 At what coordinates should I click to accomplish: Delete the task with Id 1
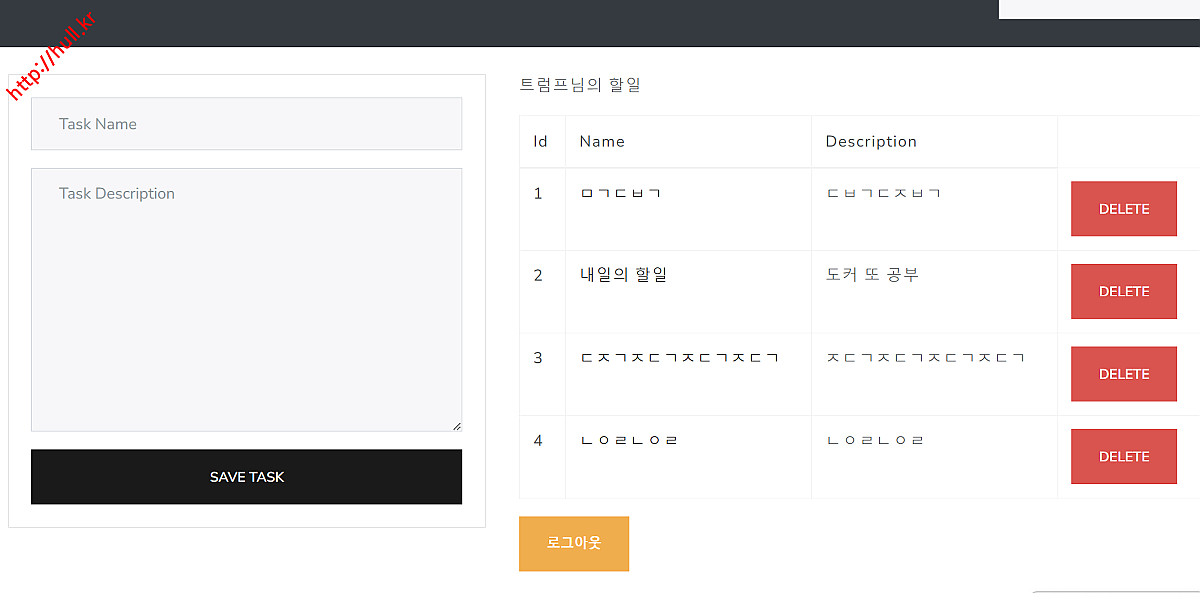(1123, 209)
